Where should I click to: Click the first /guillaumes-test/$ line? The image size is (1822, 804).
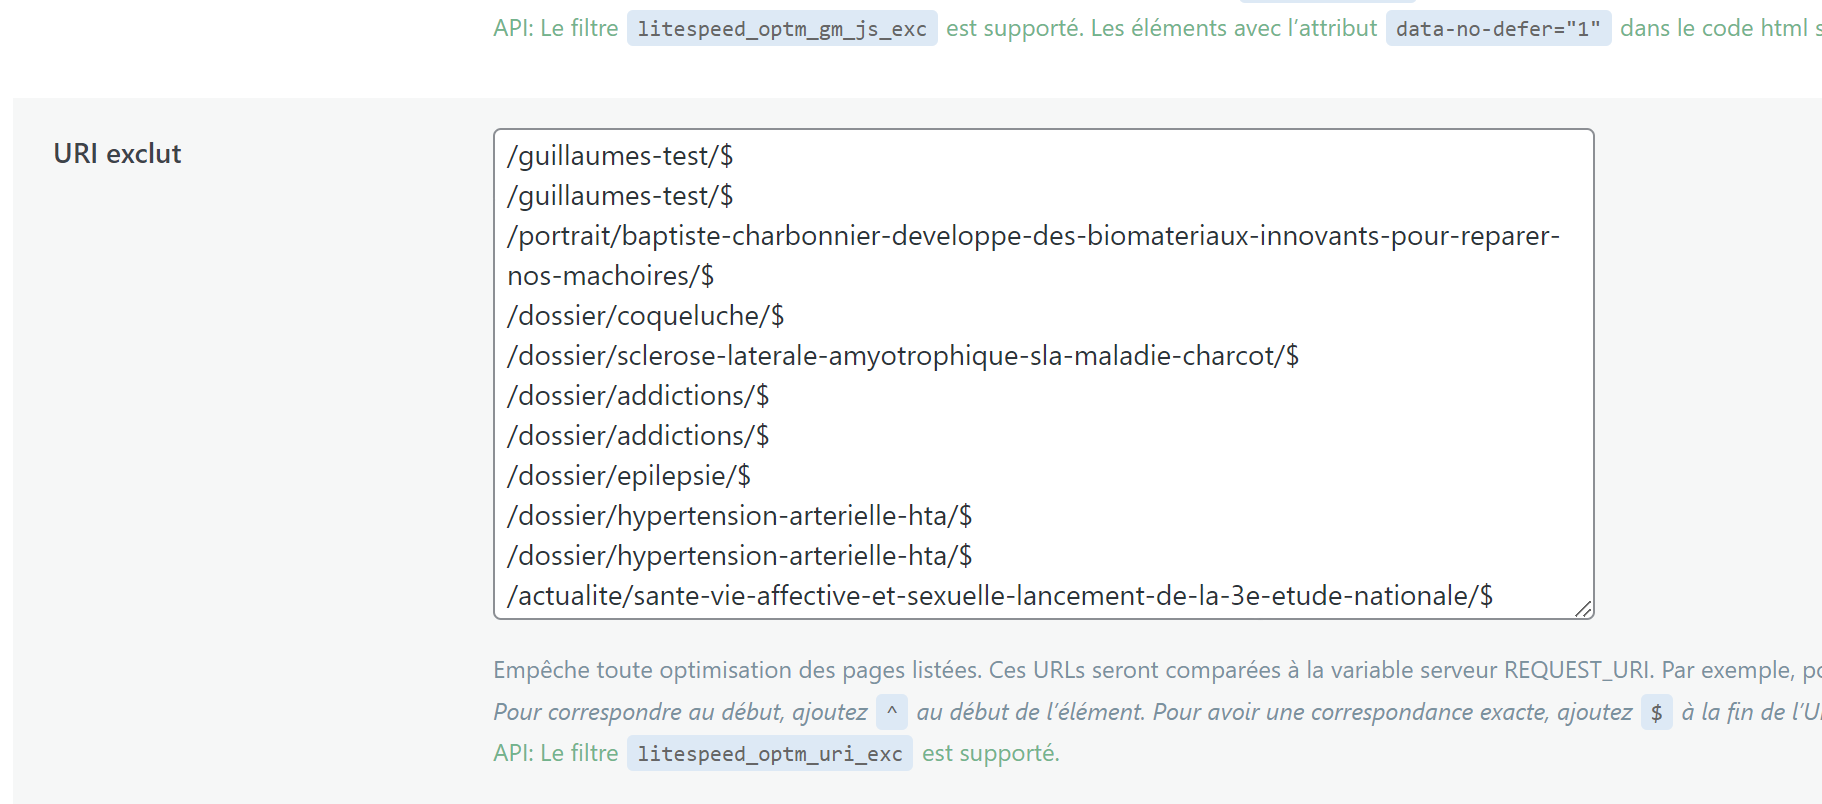[x=620, y=156]
